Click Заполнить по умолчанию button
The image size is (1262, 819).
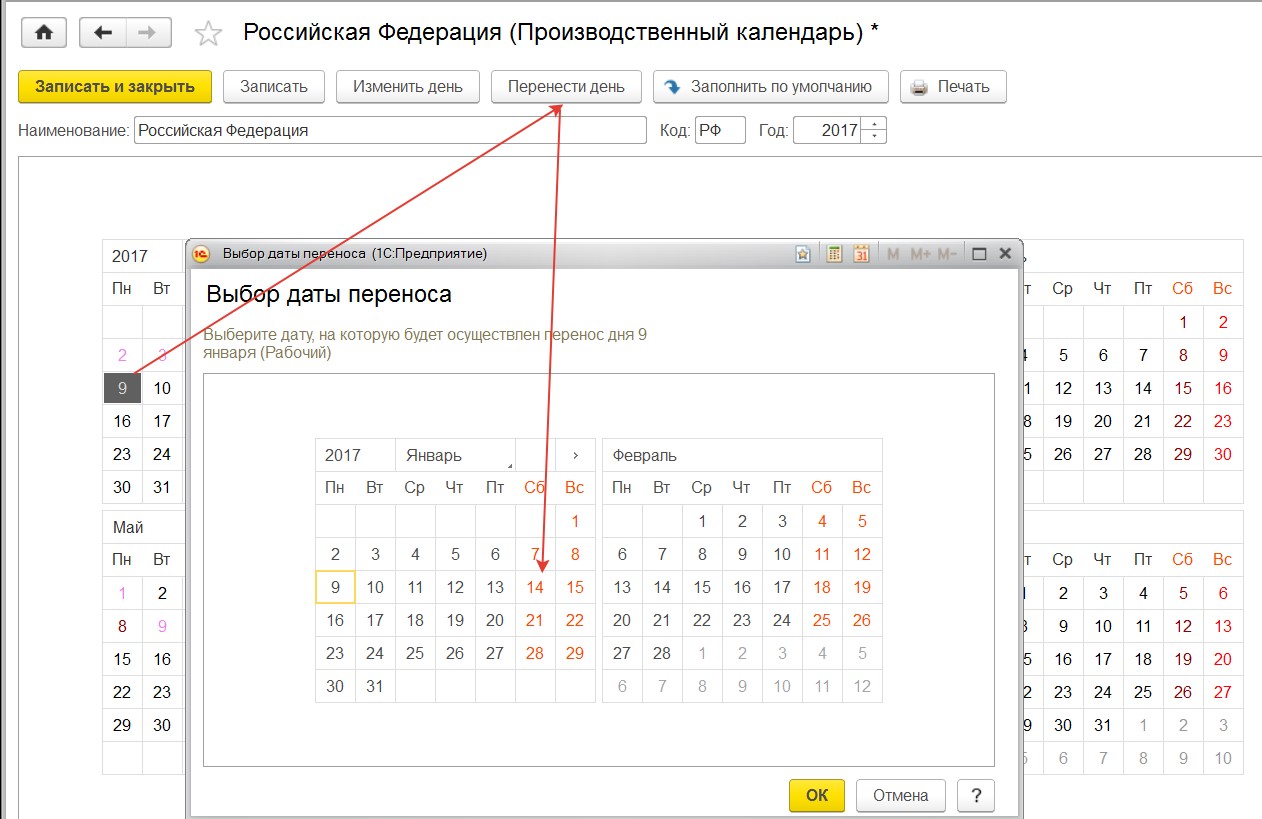771,86
